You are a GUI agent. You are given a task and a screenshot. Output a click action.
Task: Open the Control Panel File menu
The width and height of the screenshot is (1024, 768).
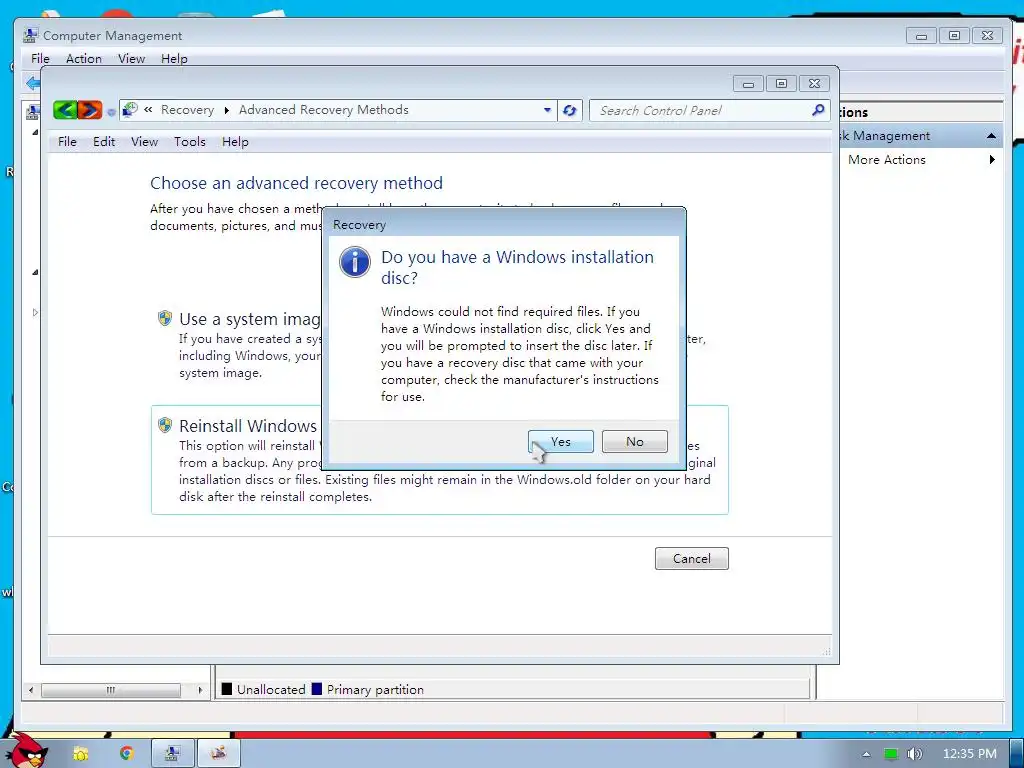(67, 142)
